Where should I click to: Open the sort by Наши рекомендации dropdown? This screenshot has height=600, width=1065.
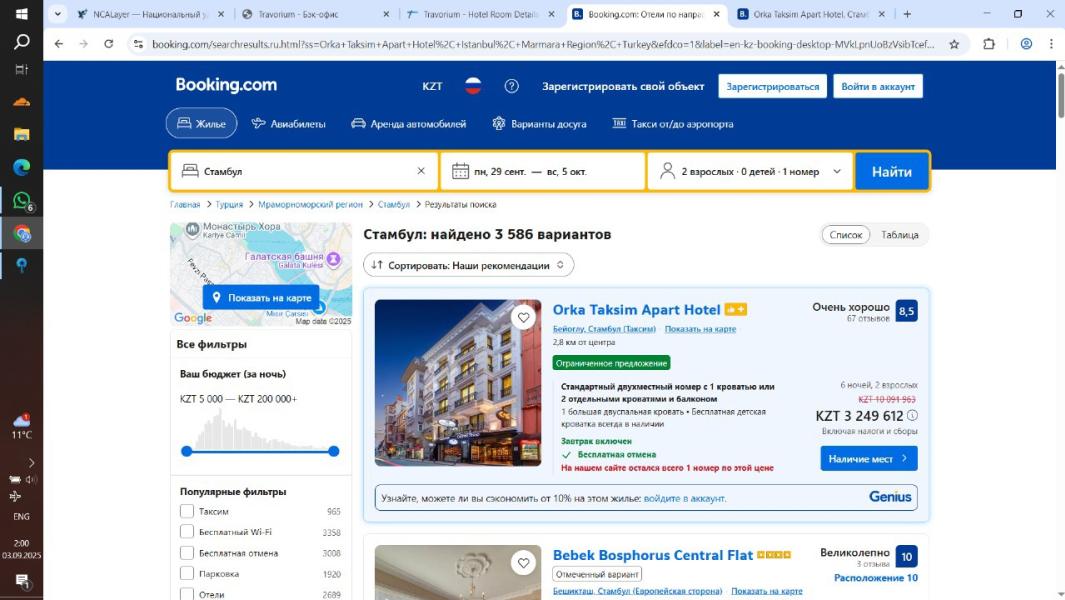469,265
